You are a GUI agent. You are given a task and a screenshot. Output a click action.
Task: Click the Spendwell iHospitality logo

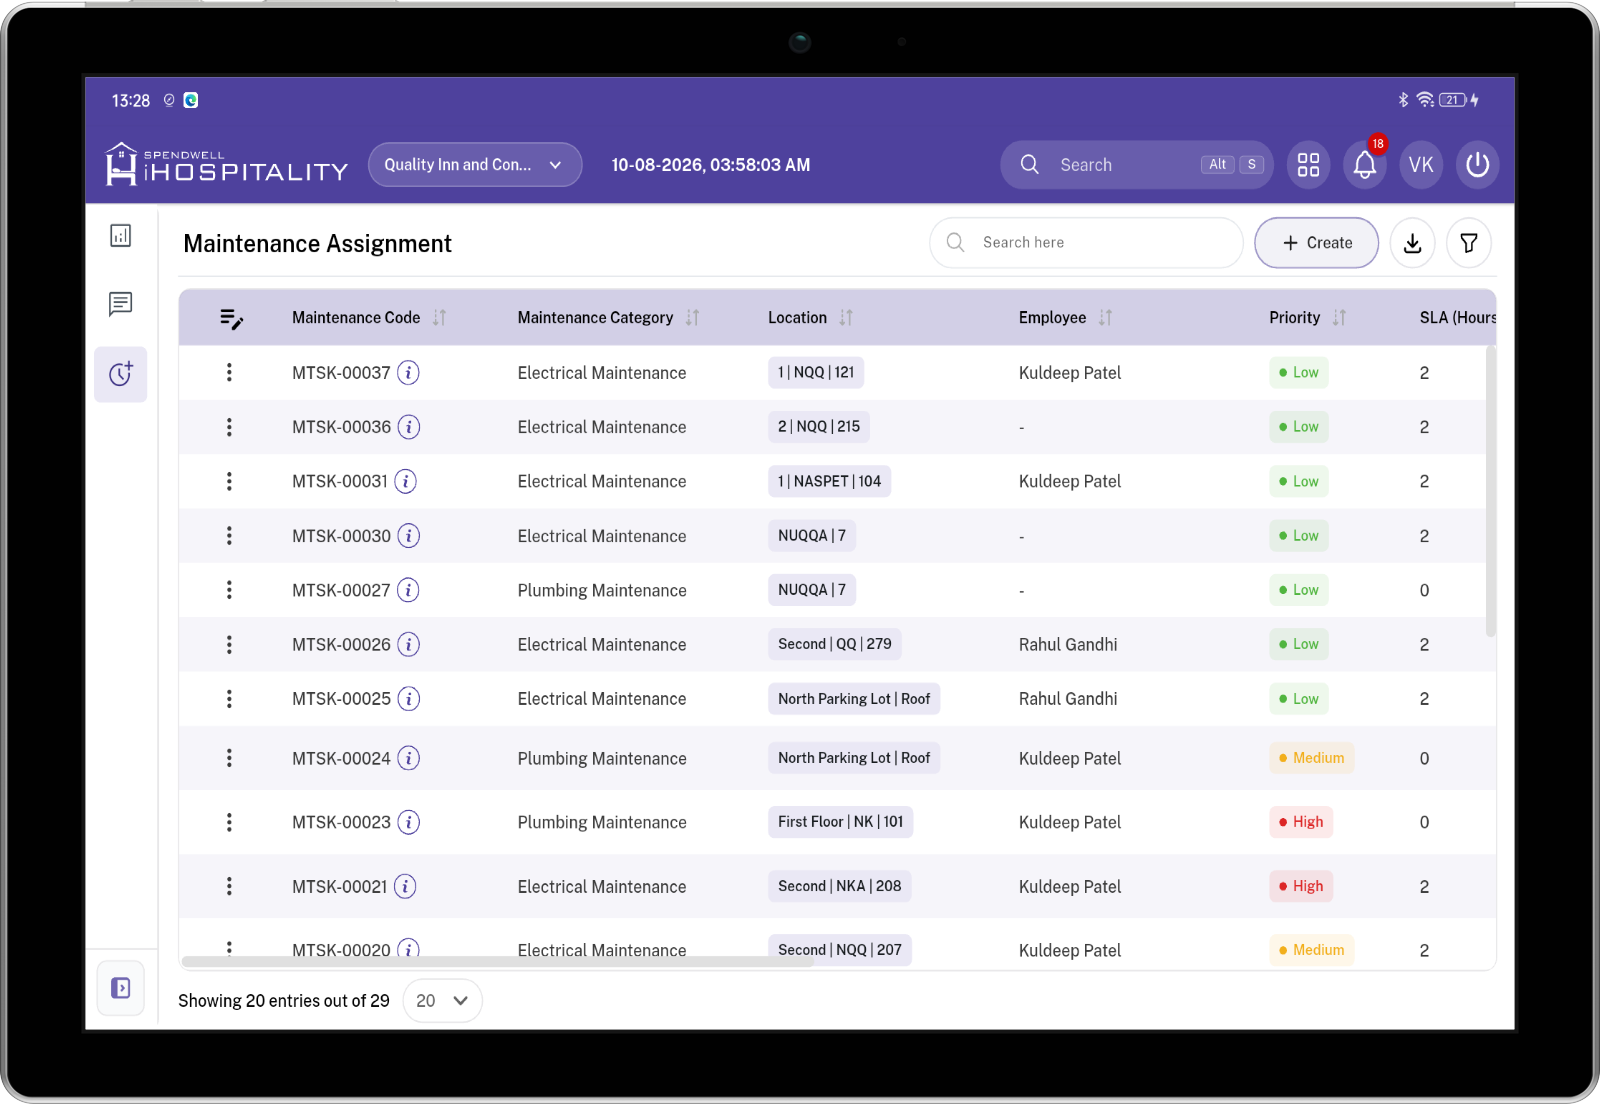[x=227, y=165]
